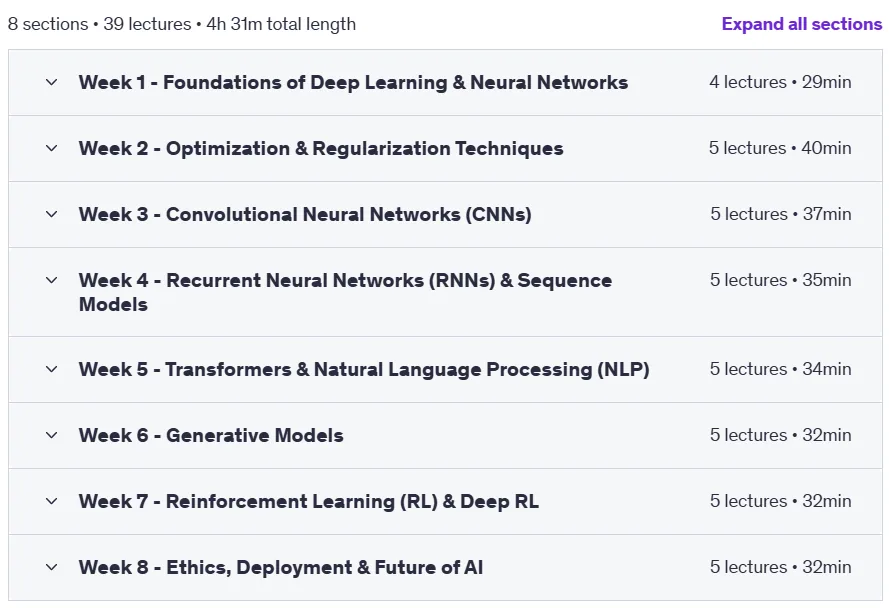Click the Expand all sections link
Viewport: 889px width, 608px height.
[x=802, y=24]
